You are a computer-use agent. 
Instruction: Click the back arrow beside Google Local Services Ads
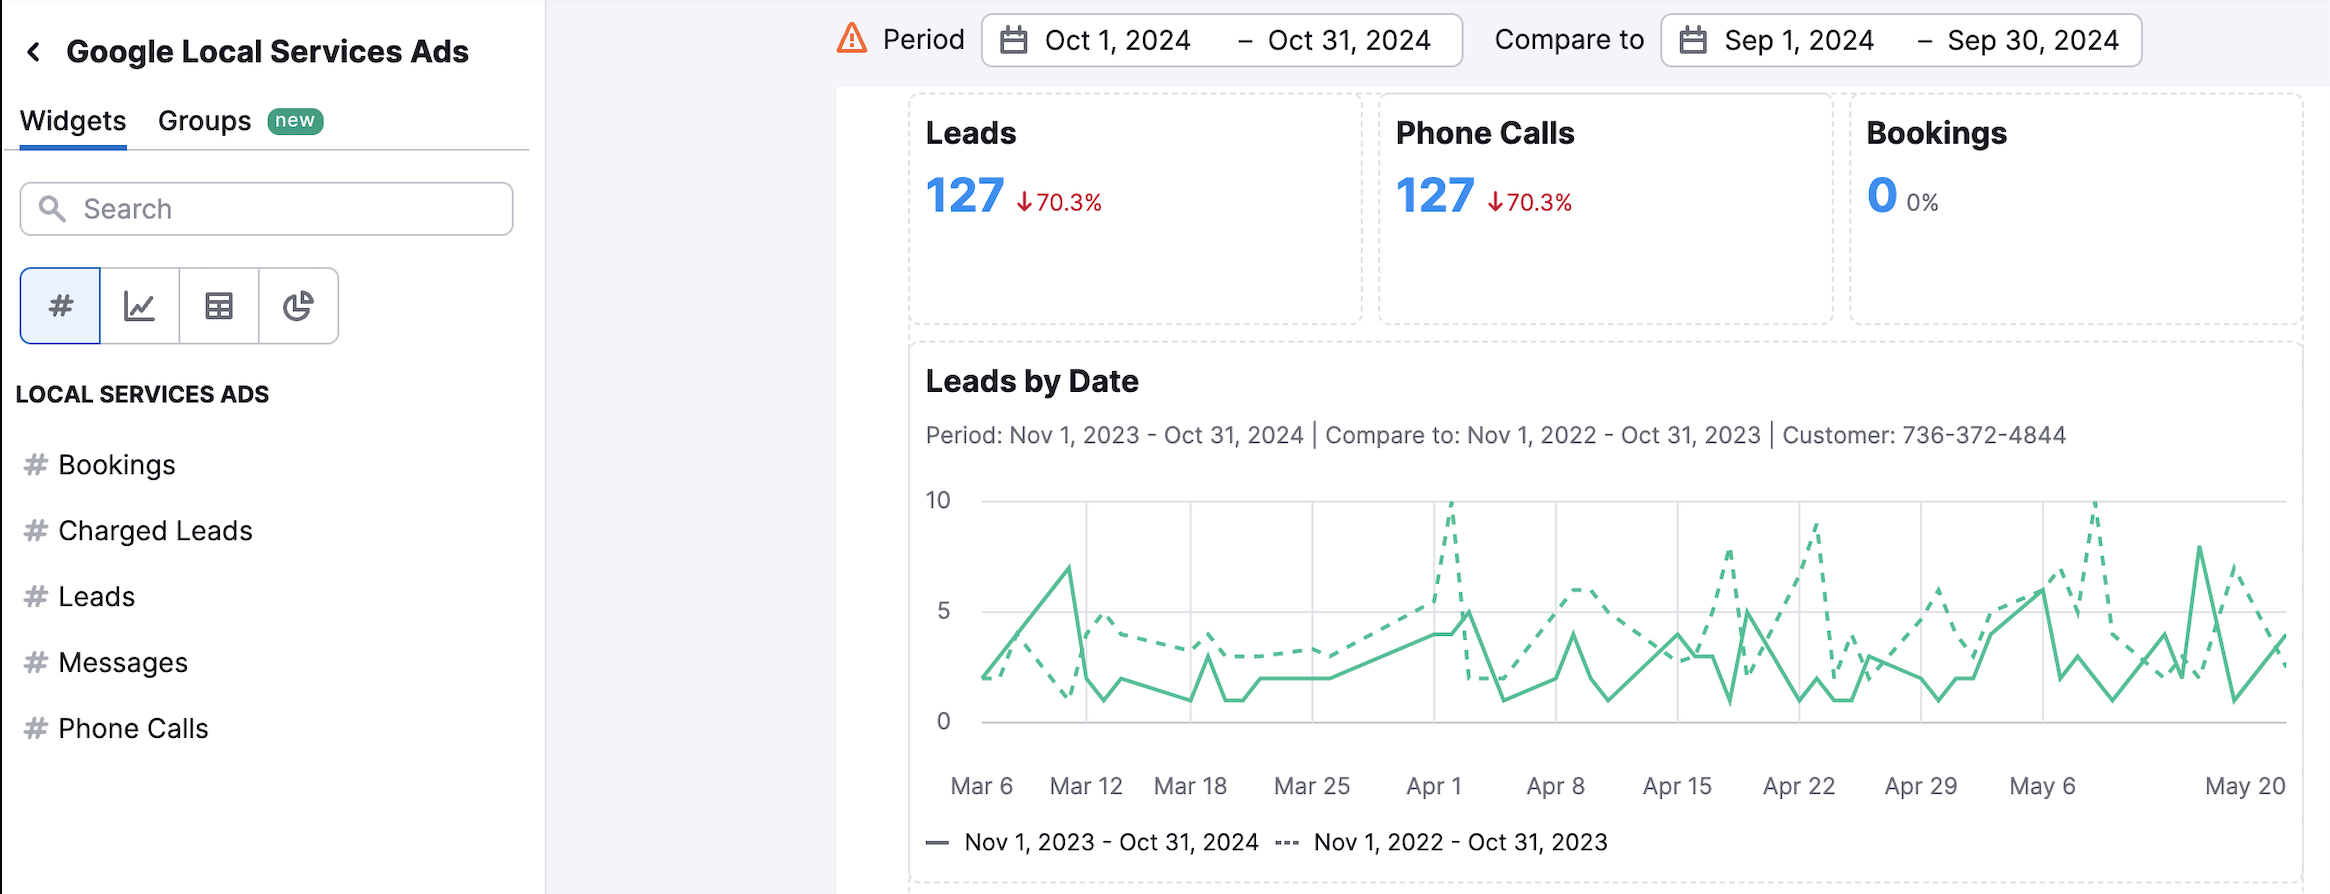pos(34,51)
